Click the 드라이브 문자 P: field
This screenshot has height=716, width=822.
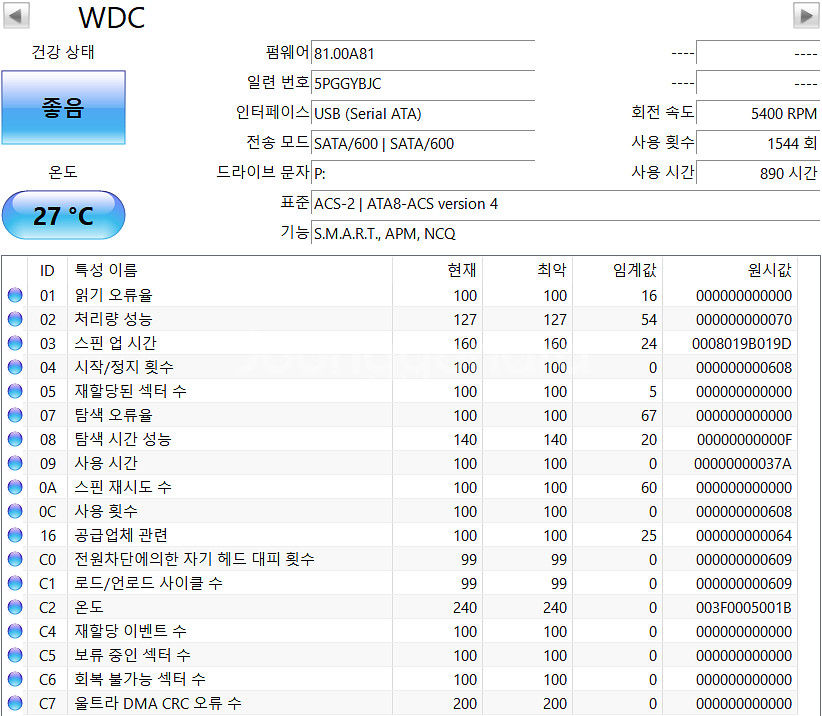tap(420, 173)
